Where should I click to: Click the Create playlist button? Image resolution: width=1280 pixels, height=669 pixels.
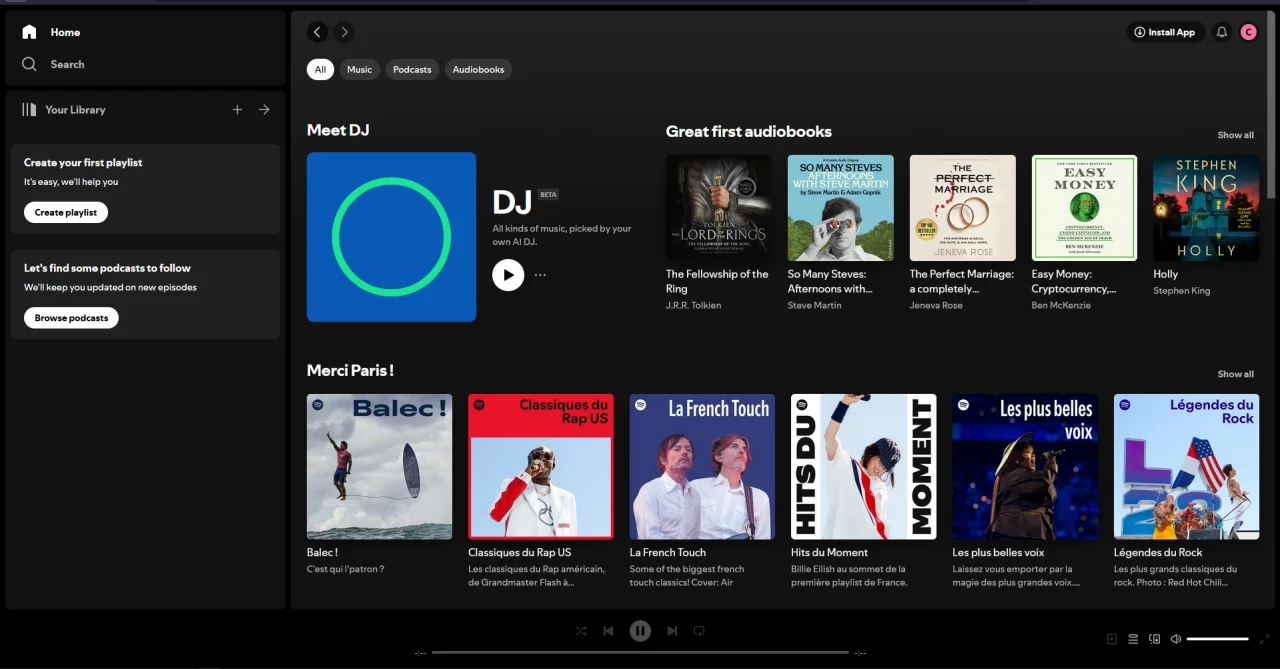click(66, 212)
